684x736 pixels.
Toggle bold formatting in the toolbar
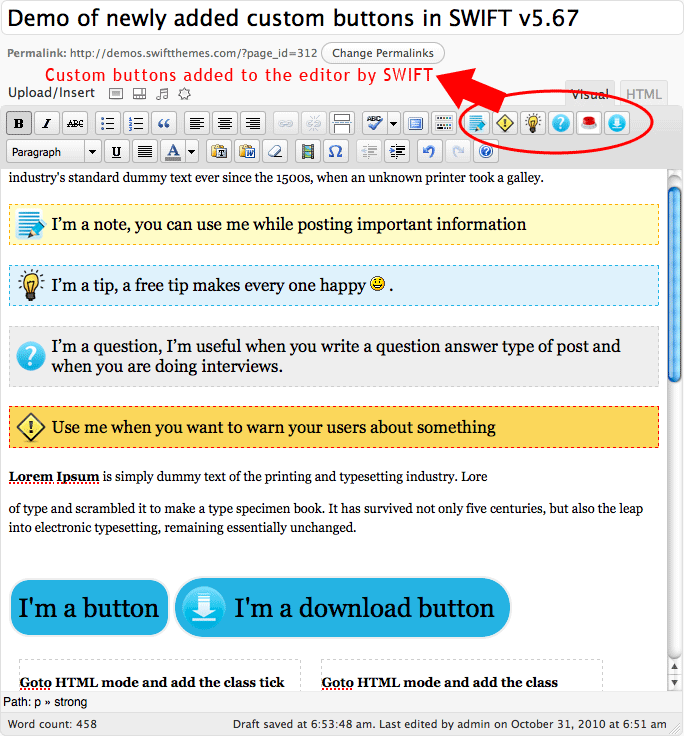point(19,123)
